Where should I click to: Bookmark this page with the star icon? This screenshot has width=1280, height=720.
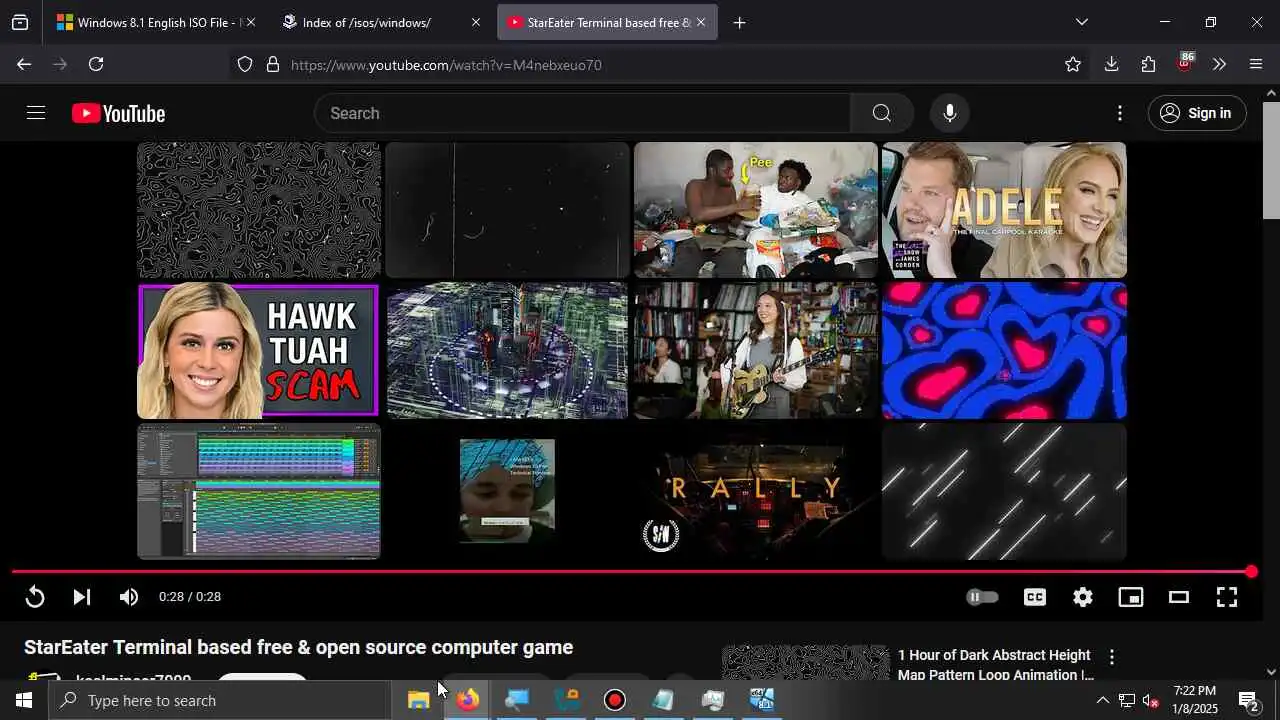pyautogui.click(x=1073, y=65)
